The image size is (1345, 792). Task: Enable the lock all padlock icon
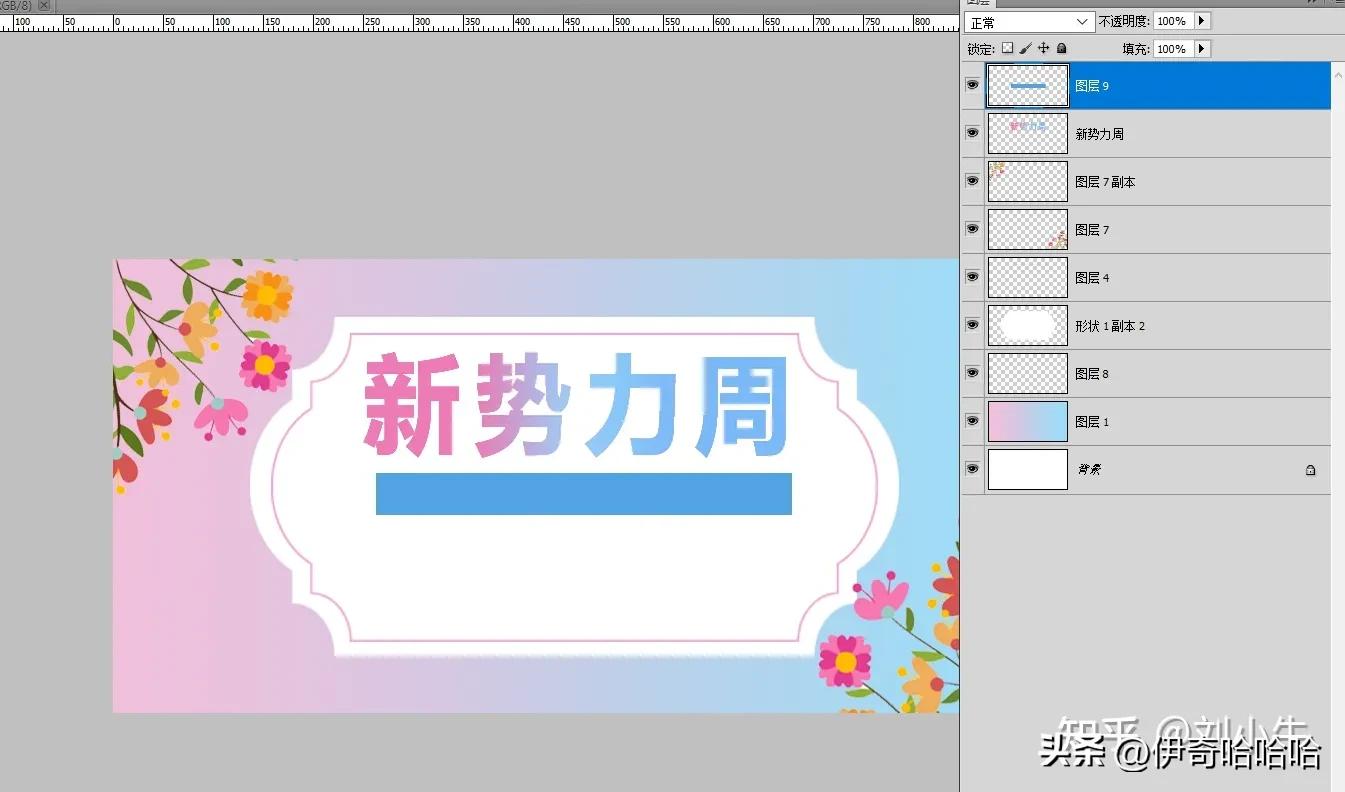[1060, 48]
